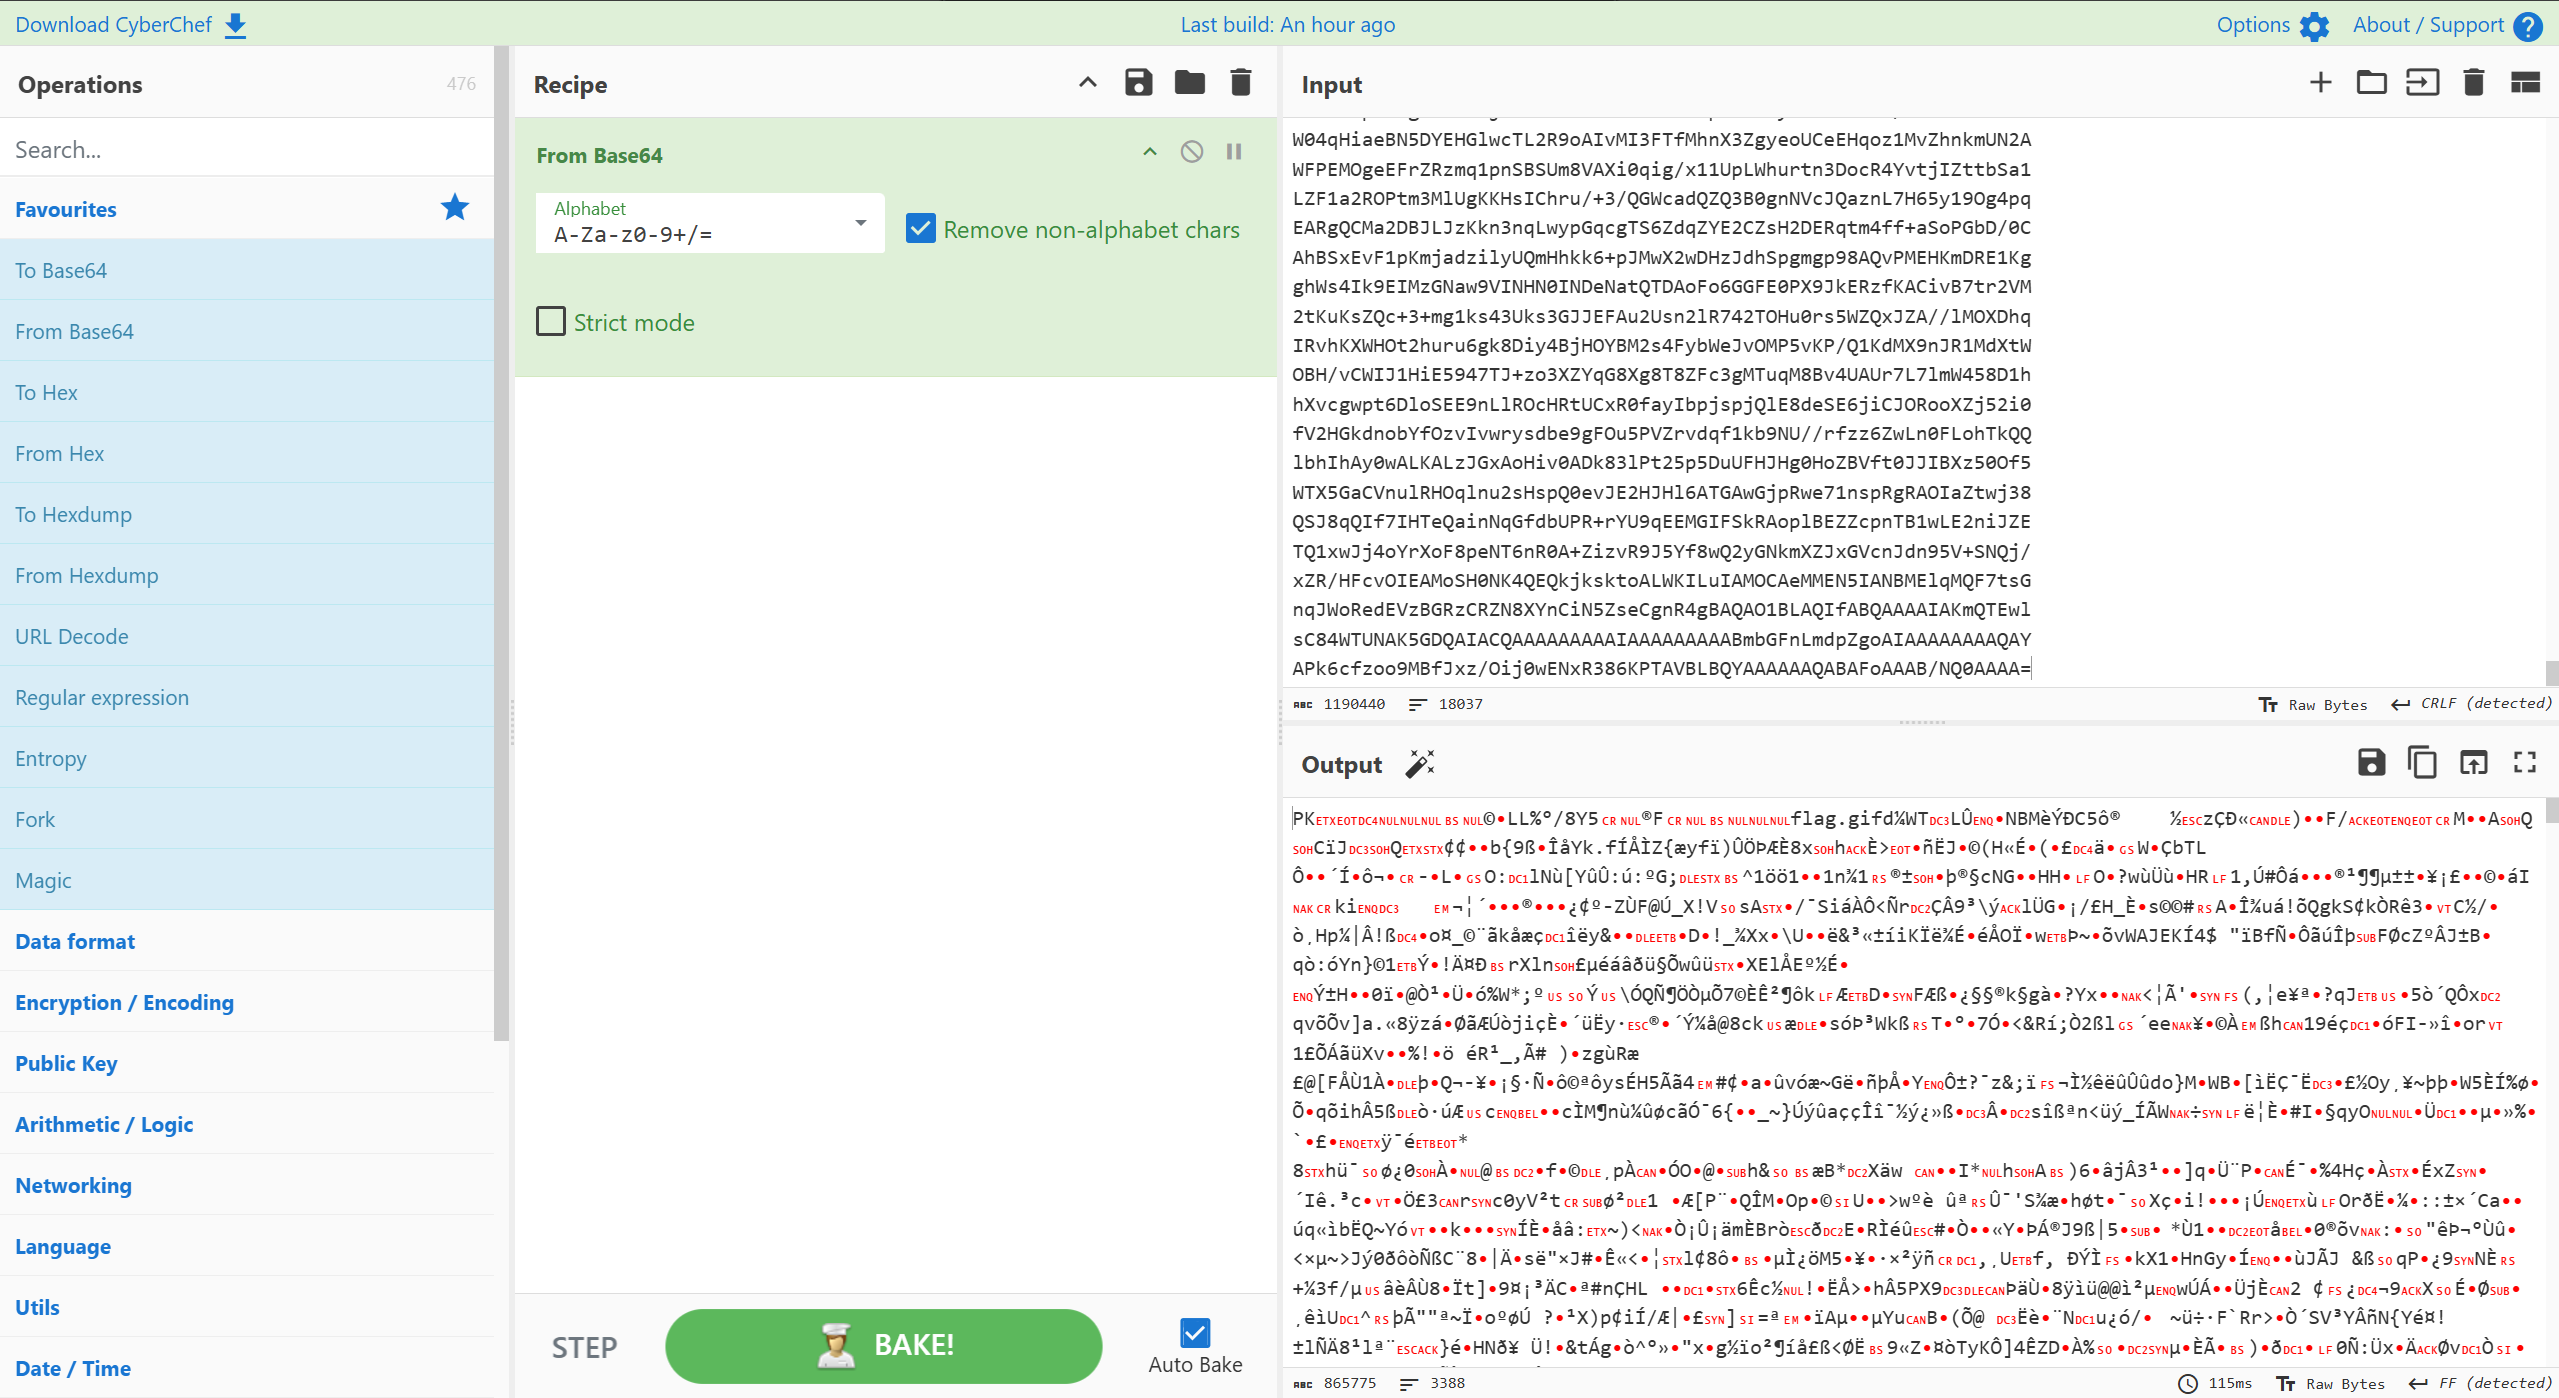This screenshot has height=1398, width=2559.
Task: Select URL Decode operation
Action: (x=247, y=636)
